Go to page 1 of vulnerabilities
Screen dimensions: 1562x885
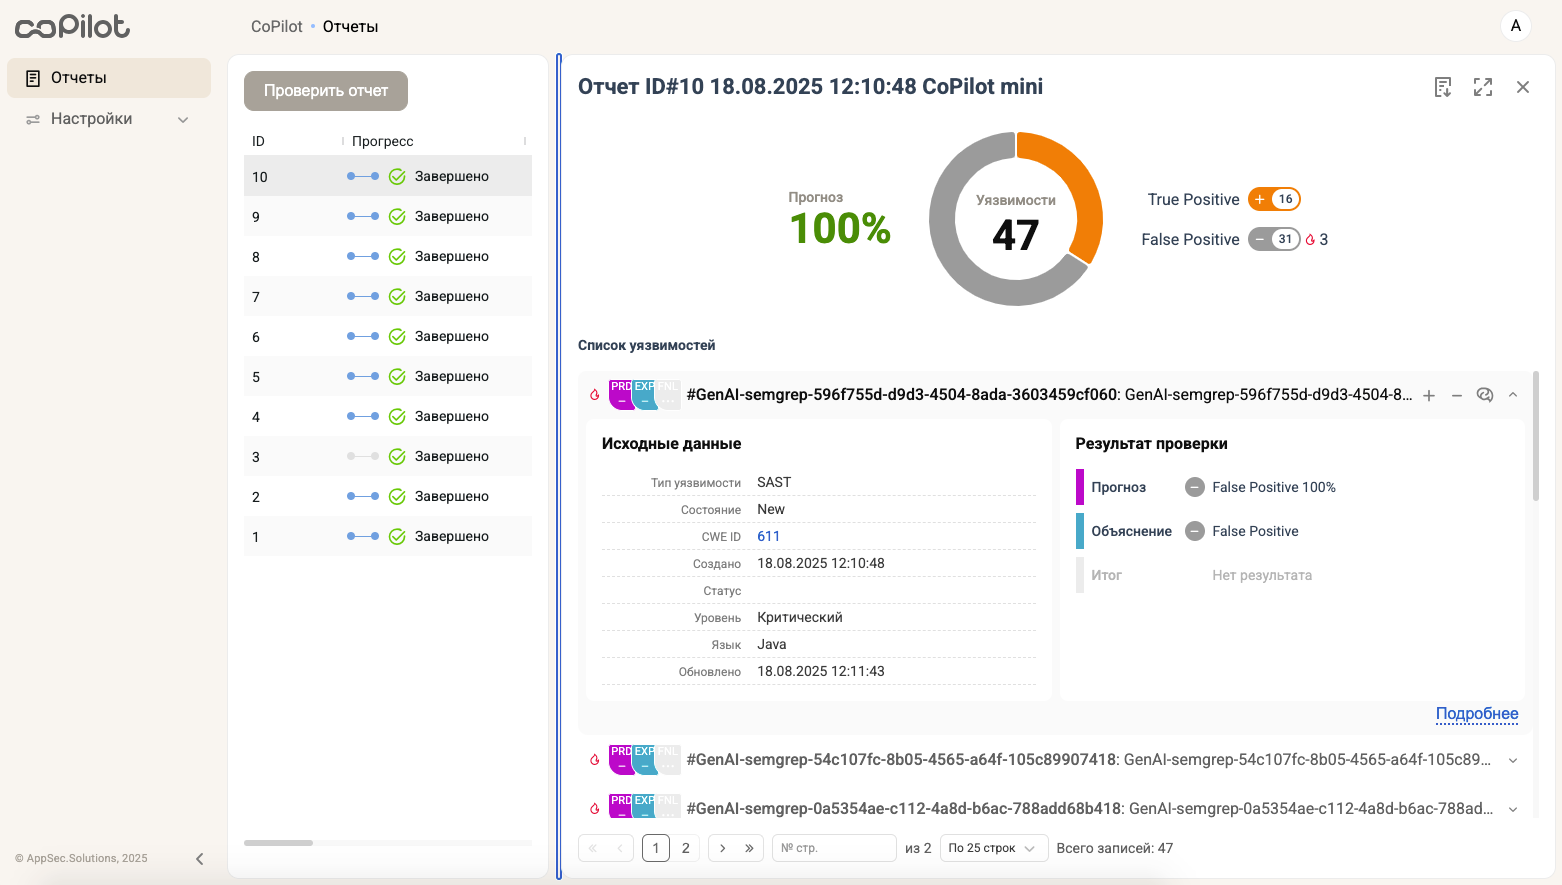click(x=656, y=848)
